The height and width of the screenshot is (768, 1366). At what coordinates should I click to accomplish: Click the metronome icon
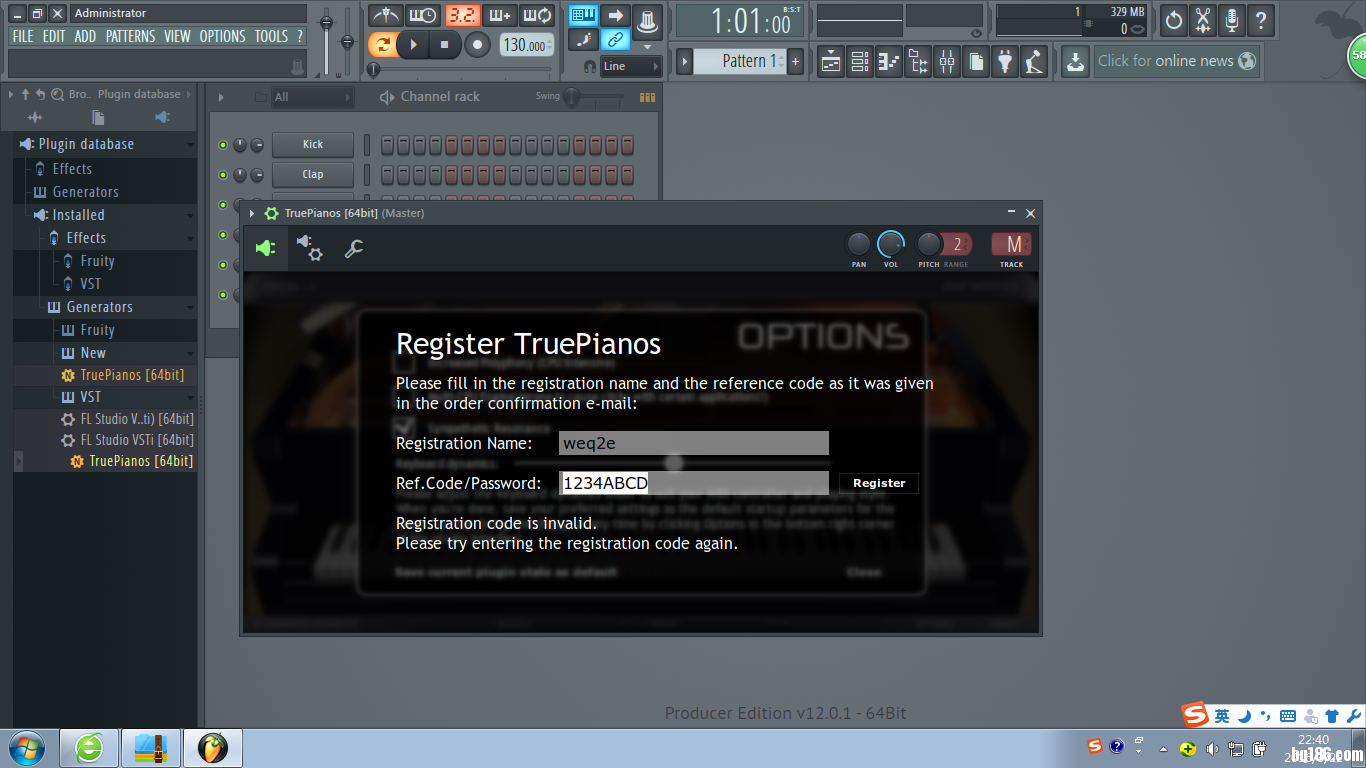pos(385,15)
